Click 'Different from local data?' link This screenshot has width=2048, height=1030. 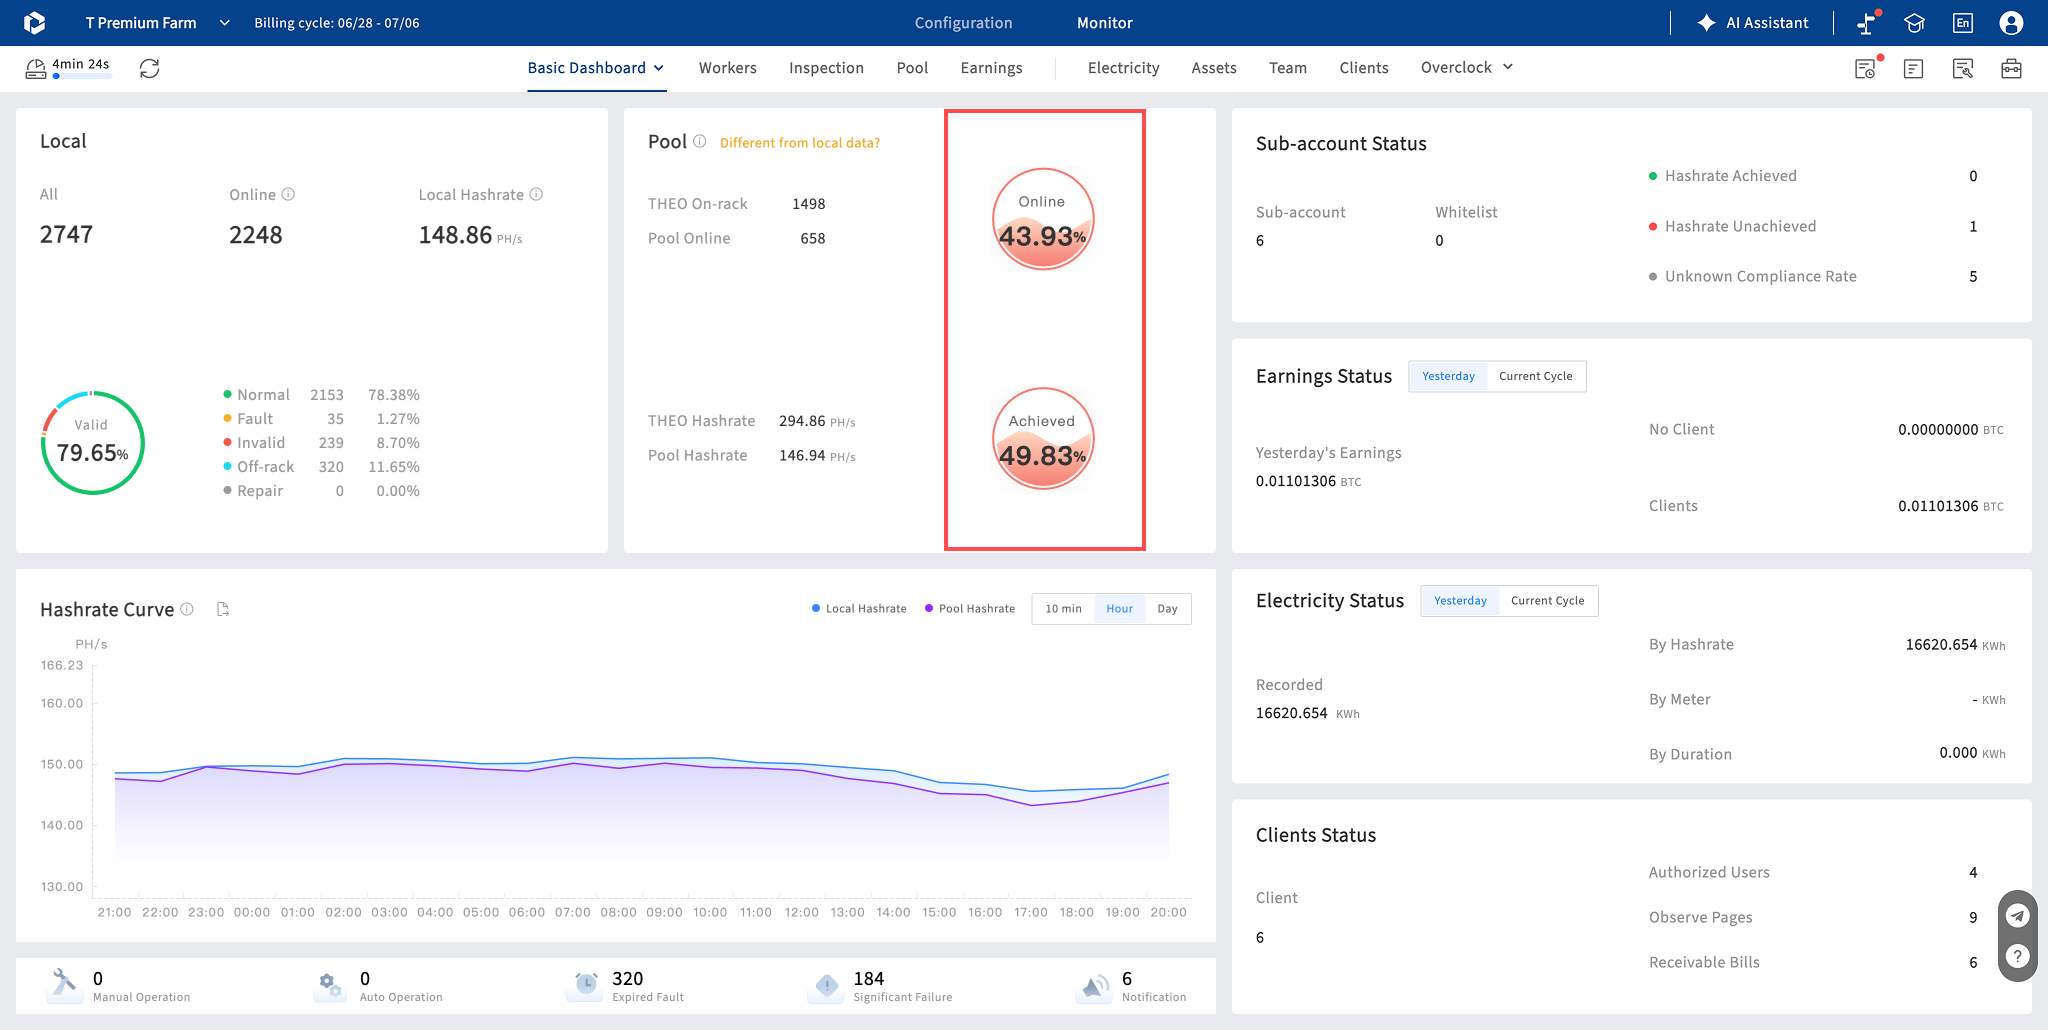[x=800, y=143]
